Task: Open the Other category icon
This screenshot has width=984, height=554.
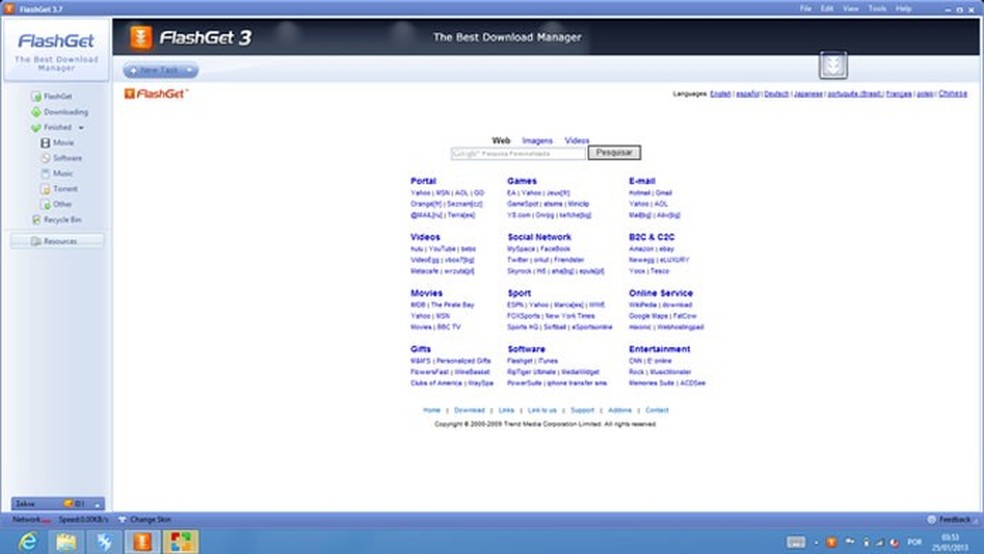Action: pos(45,205)
